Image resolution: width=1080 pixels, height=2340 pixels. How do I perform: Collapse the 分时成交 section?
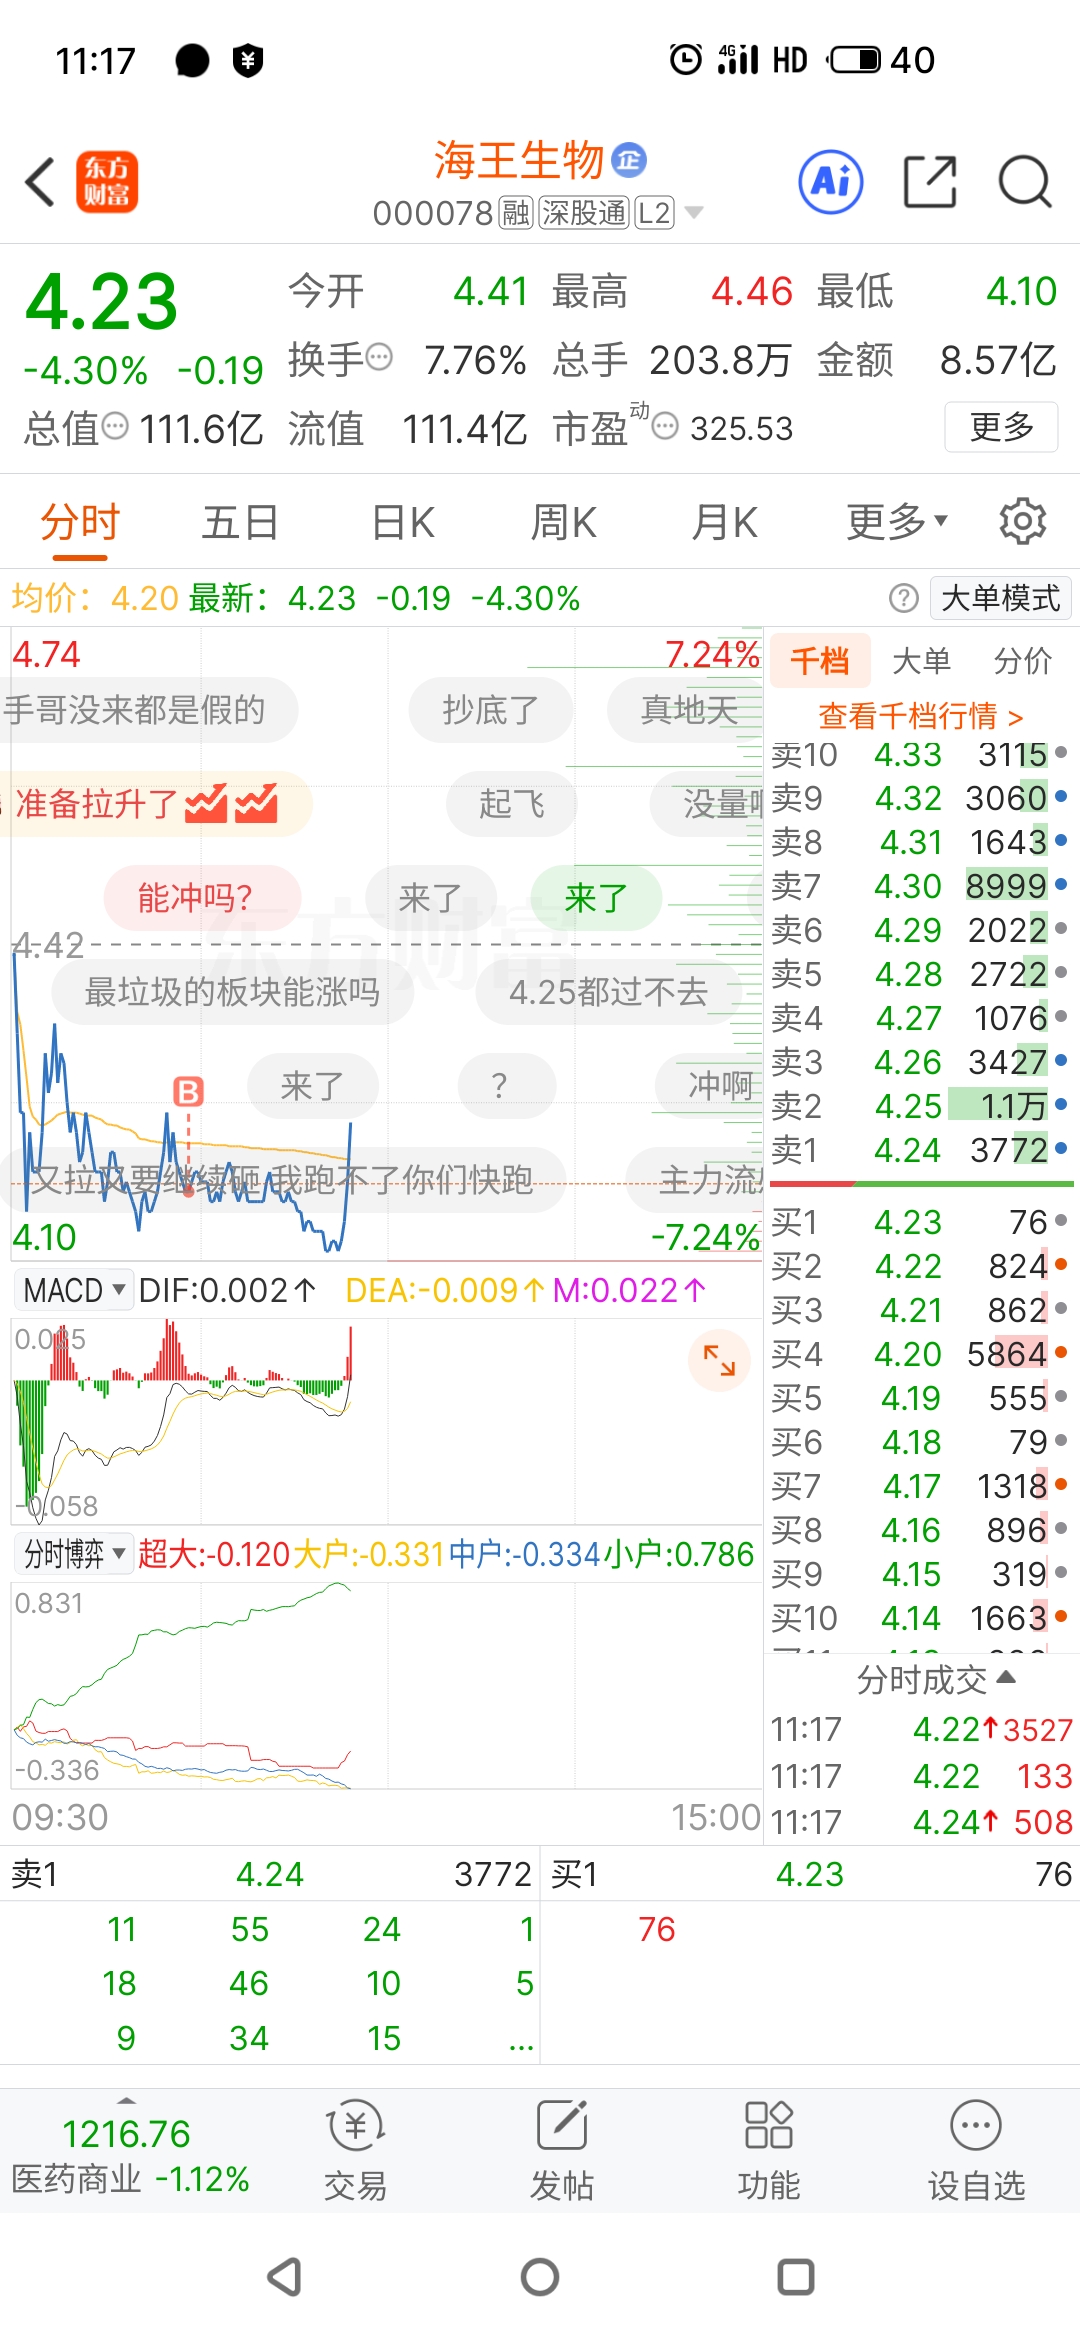[936, 1679]
